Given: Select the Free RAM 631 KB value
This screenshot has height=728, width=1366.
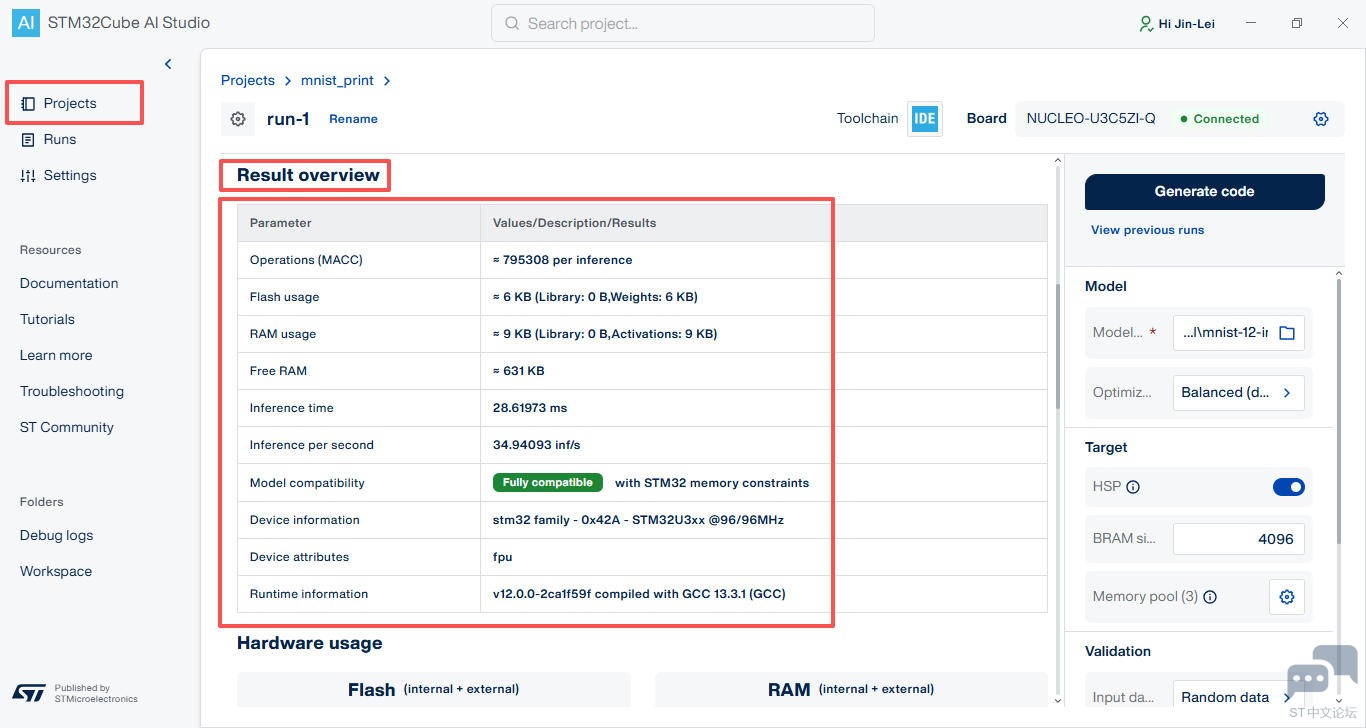Looking at the screenshot, I should 519,371.
